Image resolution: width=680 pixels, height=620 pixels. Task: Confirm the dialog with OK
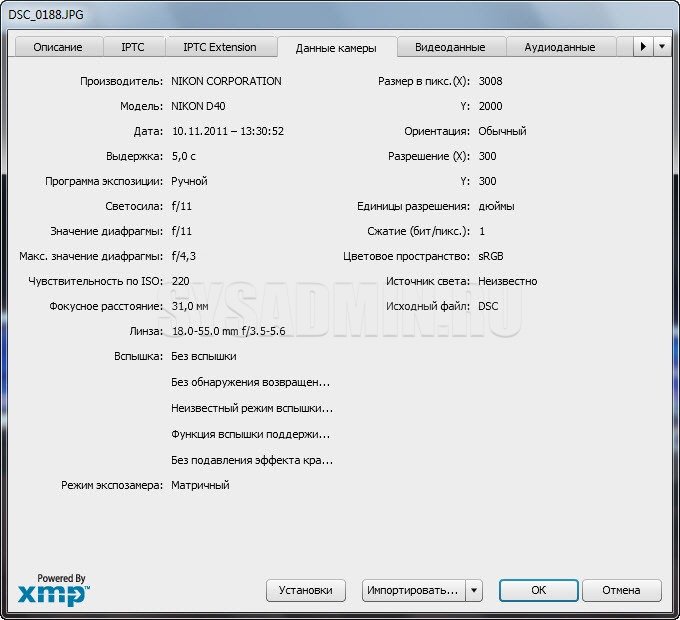point(538,590)
